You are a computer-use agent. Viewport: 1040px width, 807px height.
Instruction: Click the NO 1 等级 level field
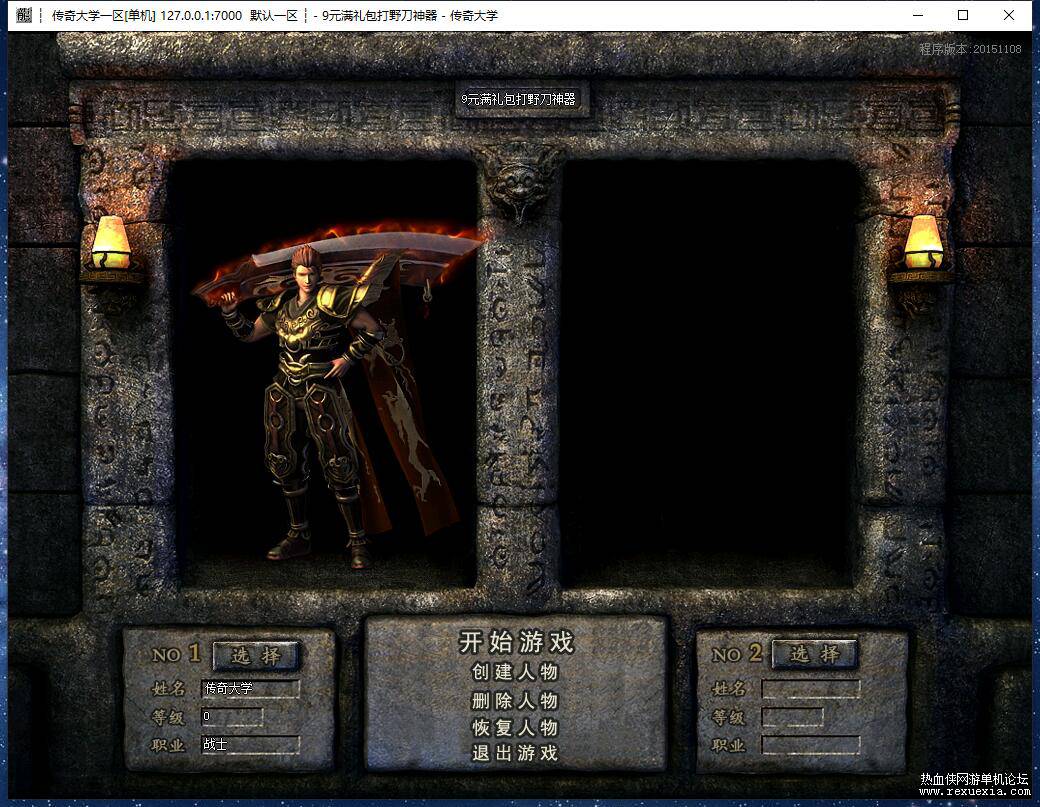click(x=231, y=717)
